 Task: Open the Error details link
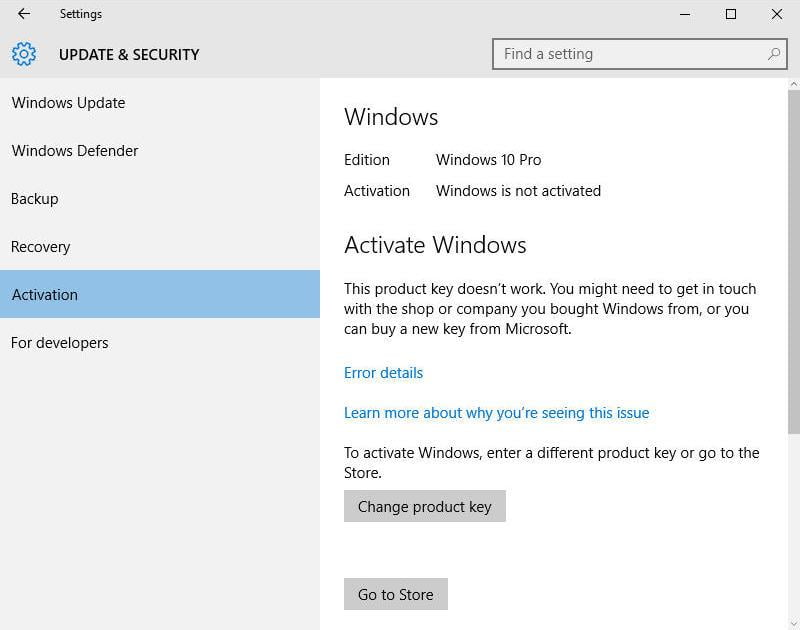pos(383,373)
